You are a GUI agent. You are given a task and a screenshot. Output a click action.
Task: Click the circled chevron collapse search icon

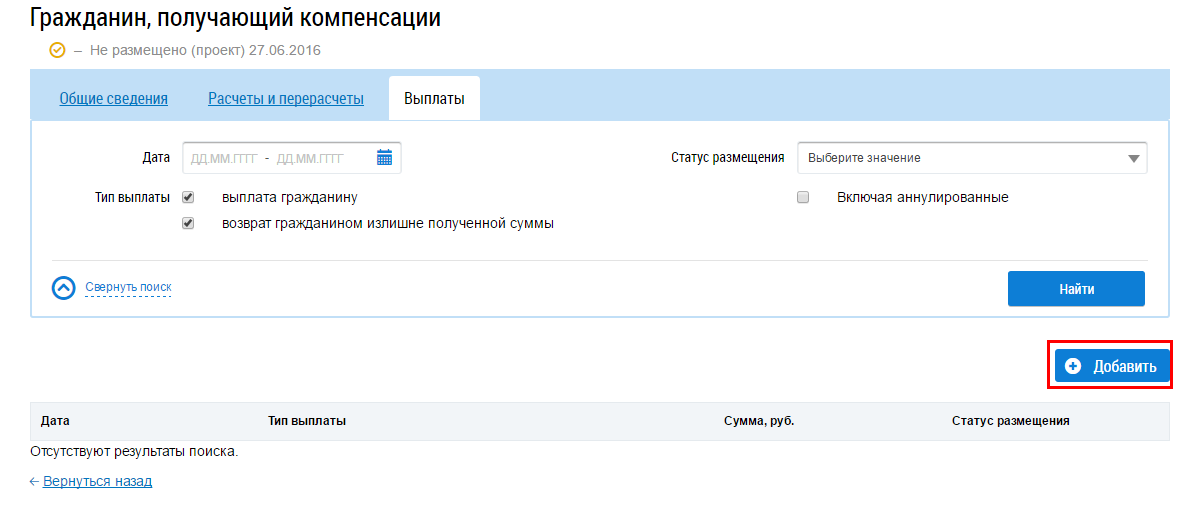64,288
